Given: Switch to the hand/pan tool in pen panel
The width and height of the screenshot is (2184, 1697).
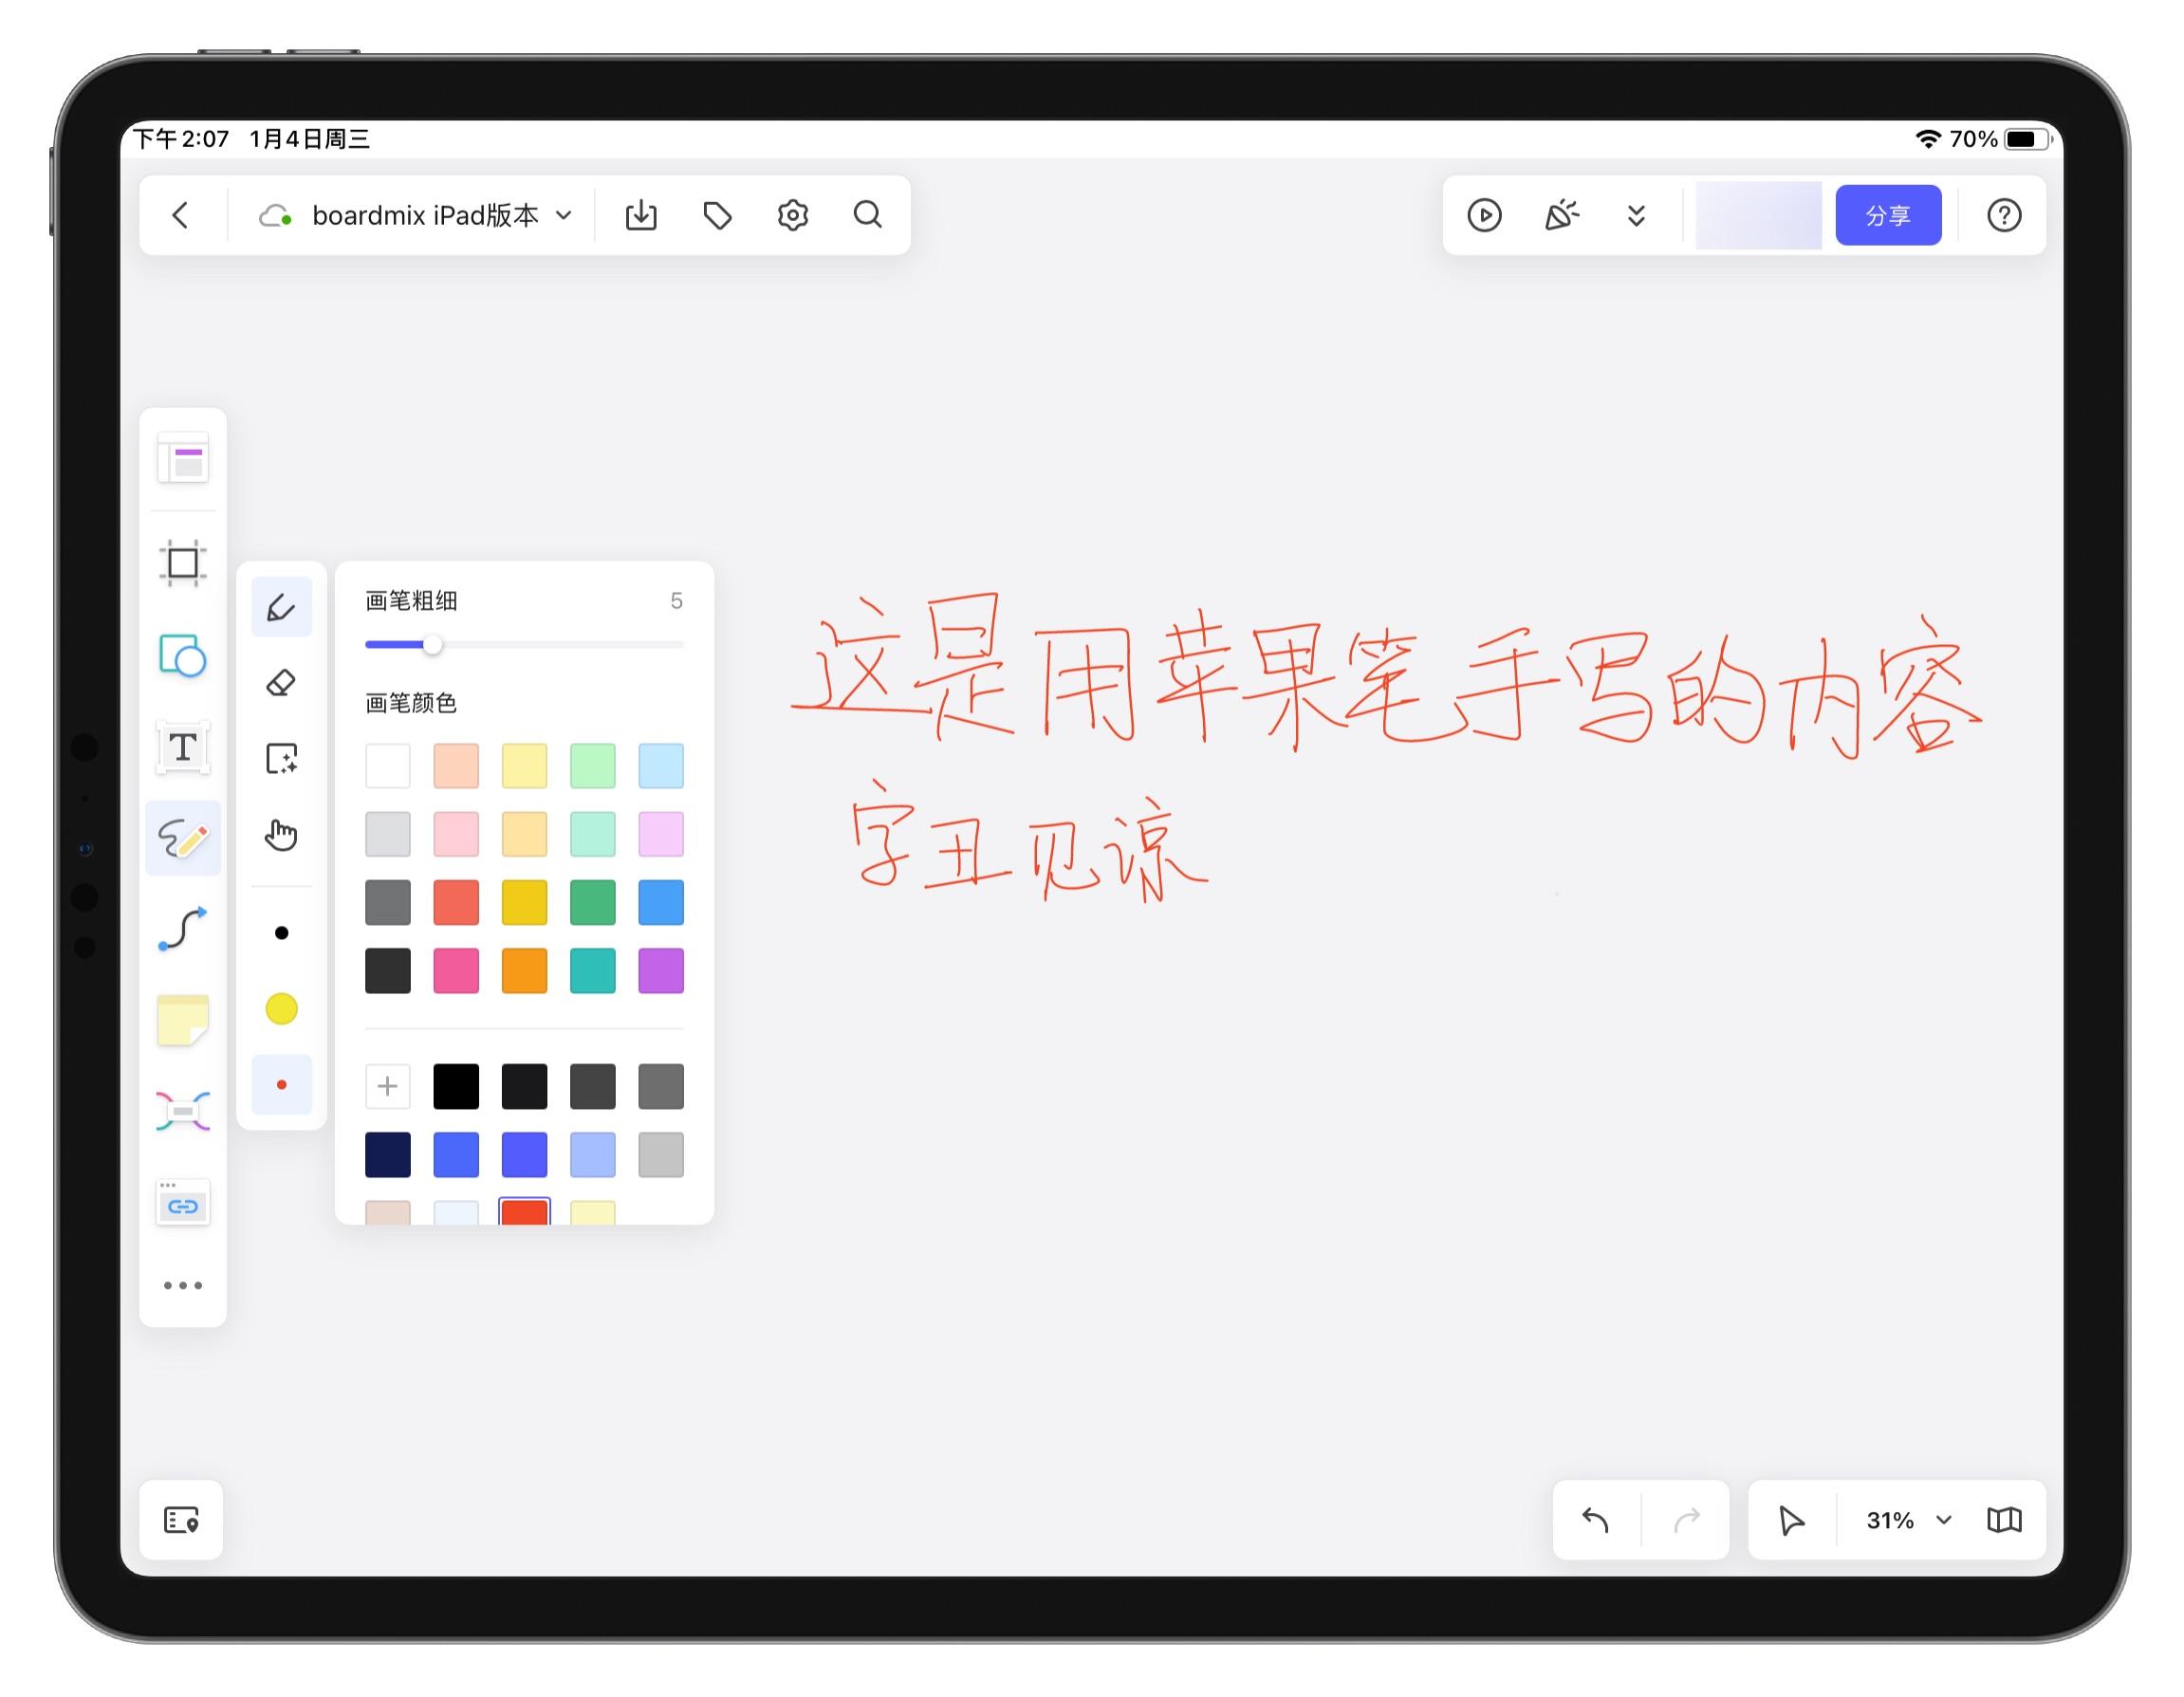Looking at the screenshot, I should 282,833.
